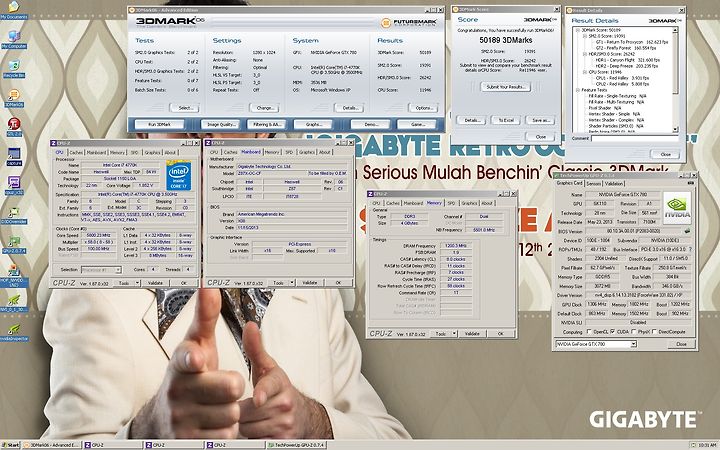Open Caches tab in CPU-Z CPU window
Viewport: 720px width, 450px height.
76,152
